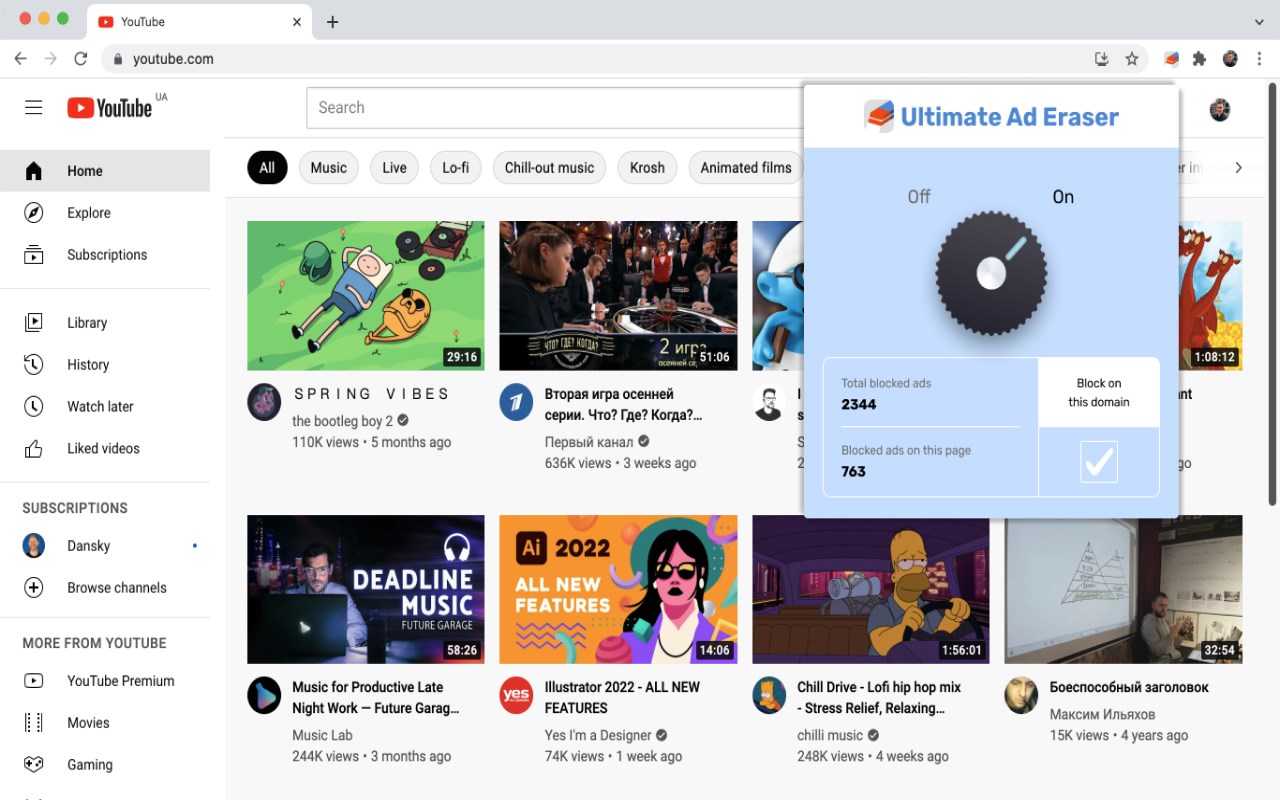
Task: Click the YouTube account avatar
Action: pos(1219,109)
